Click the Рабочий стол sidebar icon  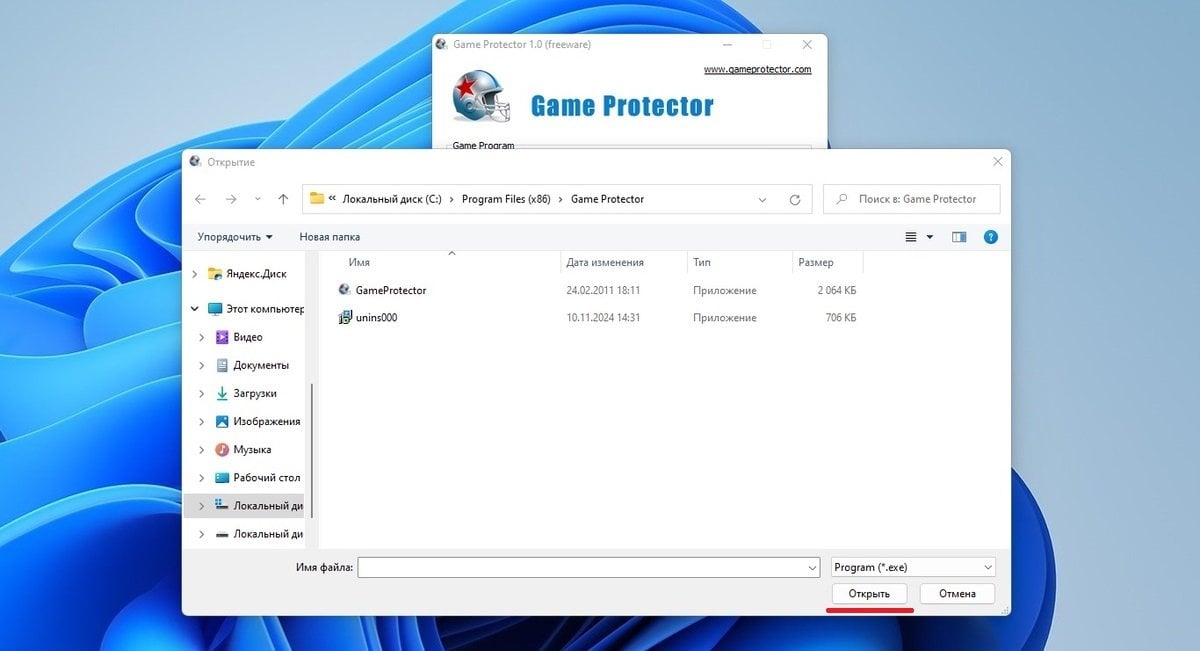pyautogui.click(x=222, y=477)
